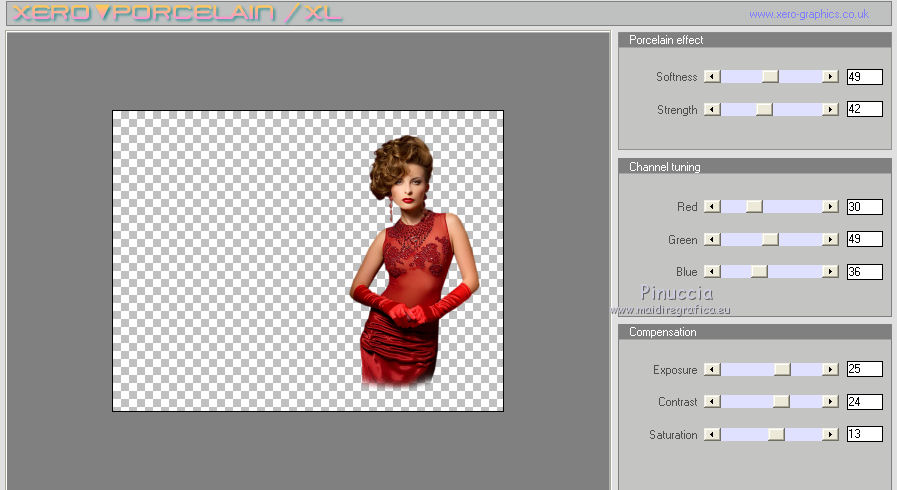897x490 pixels.
Task: Click the Green label
Action: [x=682, y=240]
